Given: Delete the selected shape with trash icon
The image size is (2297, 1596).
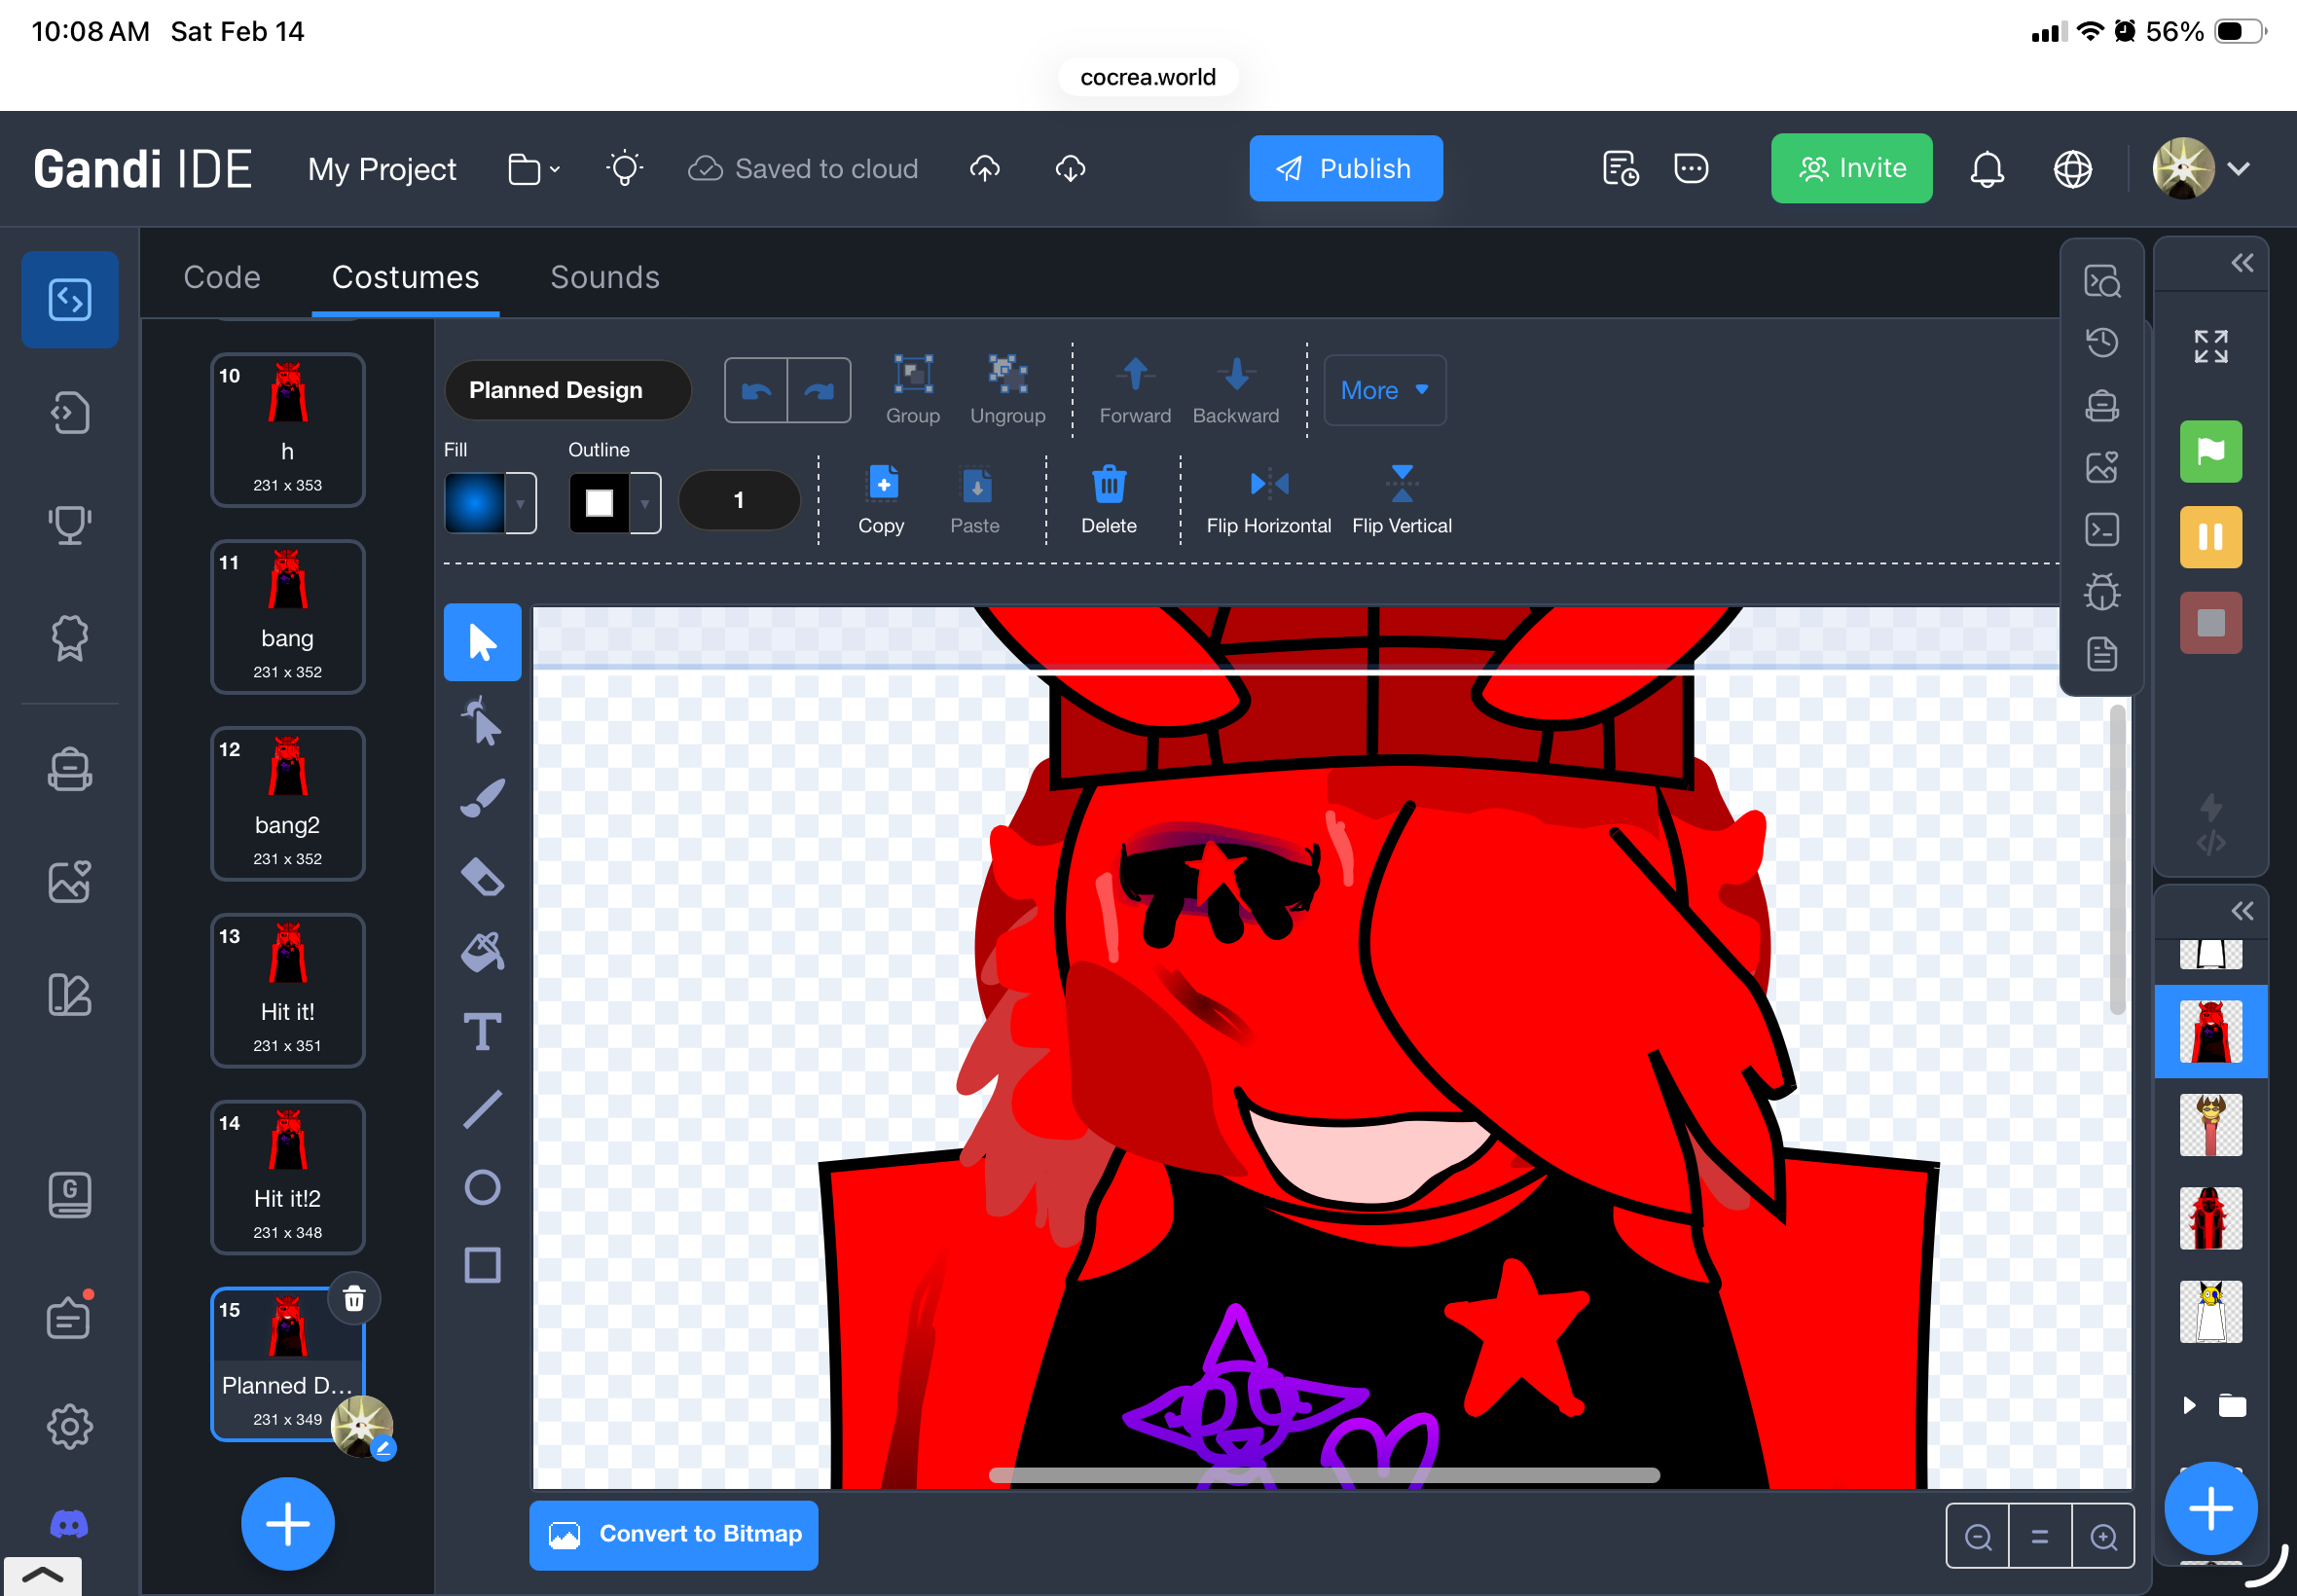Looking at the screenshot, I should point(1108,485).
